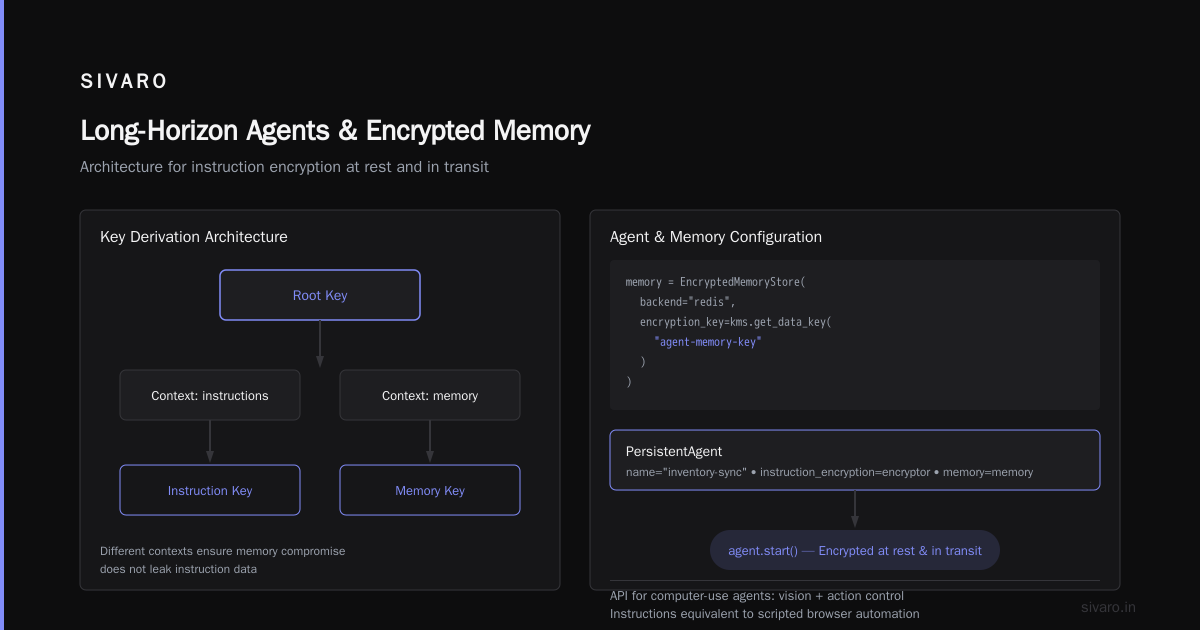1200x630 pixels.
Task: Click the backend="redis" code line
Action: (x=688, y=302)
